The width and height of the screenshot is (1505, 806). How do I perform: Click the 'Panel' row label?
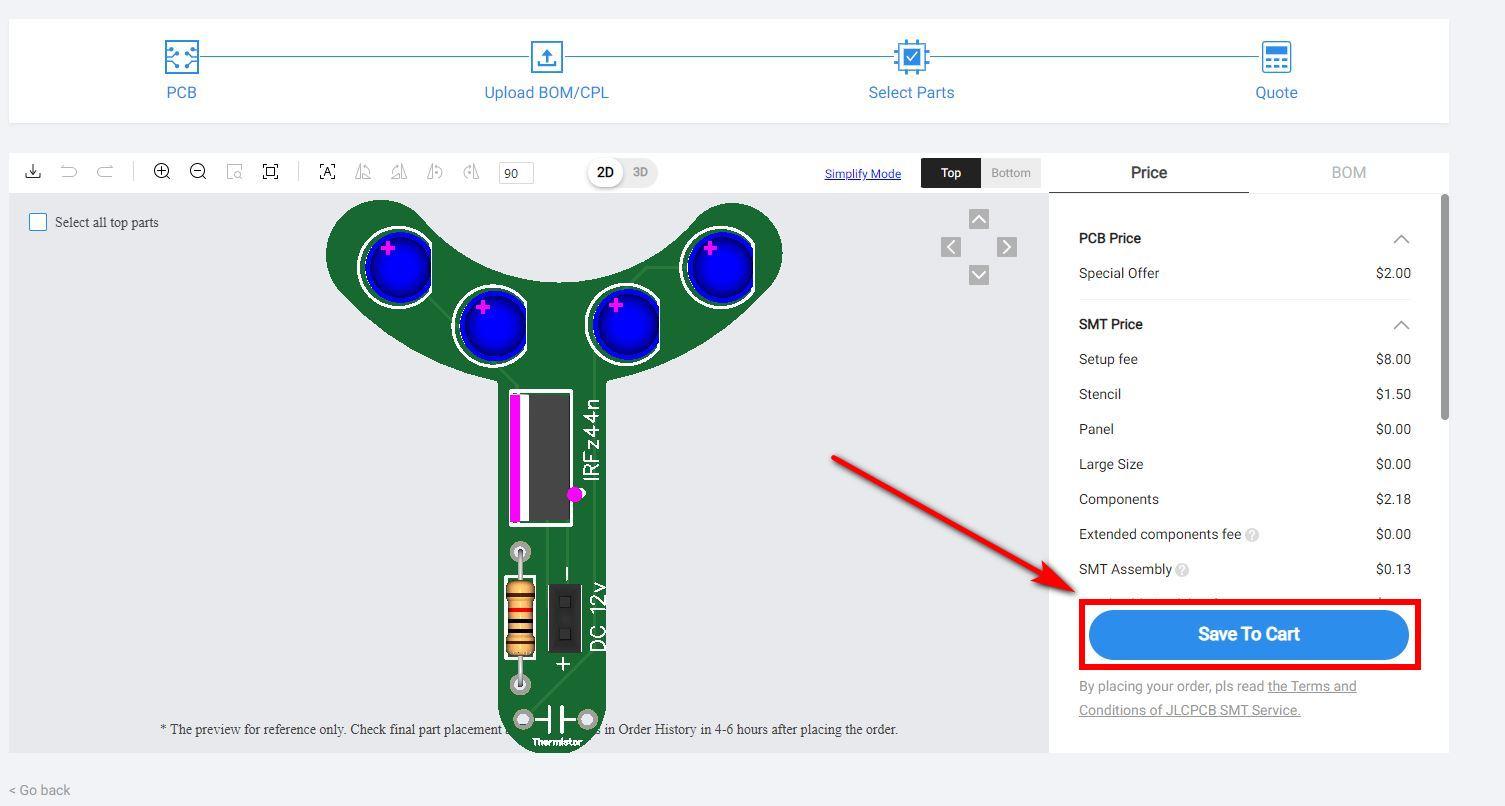(1096, 429)
